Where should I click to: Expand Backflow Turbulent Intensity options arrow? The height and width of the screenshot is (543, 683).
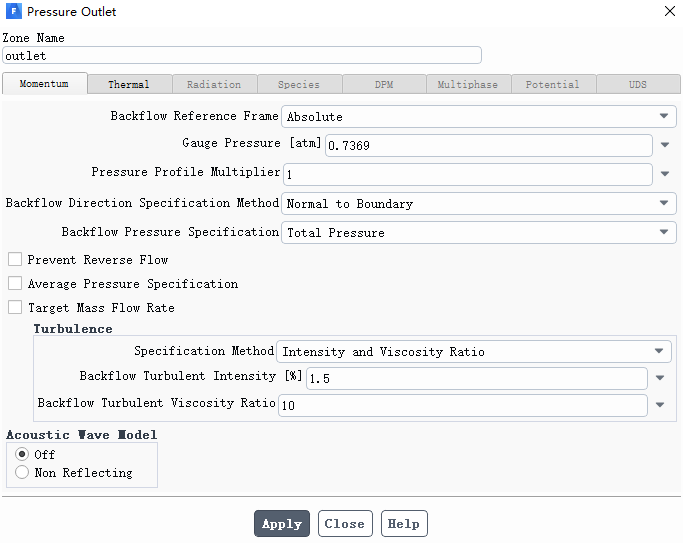tap(660, 379)
